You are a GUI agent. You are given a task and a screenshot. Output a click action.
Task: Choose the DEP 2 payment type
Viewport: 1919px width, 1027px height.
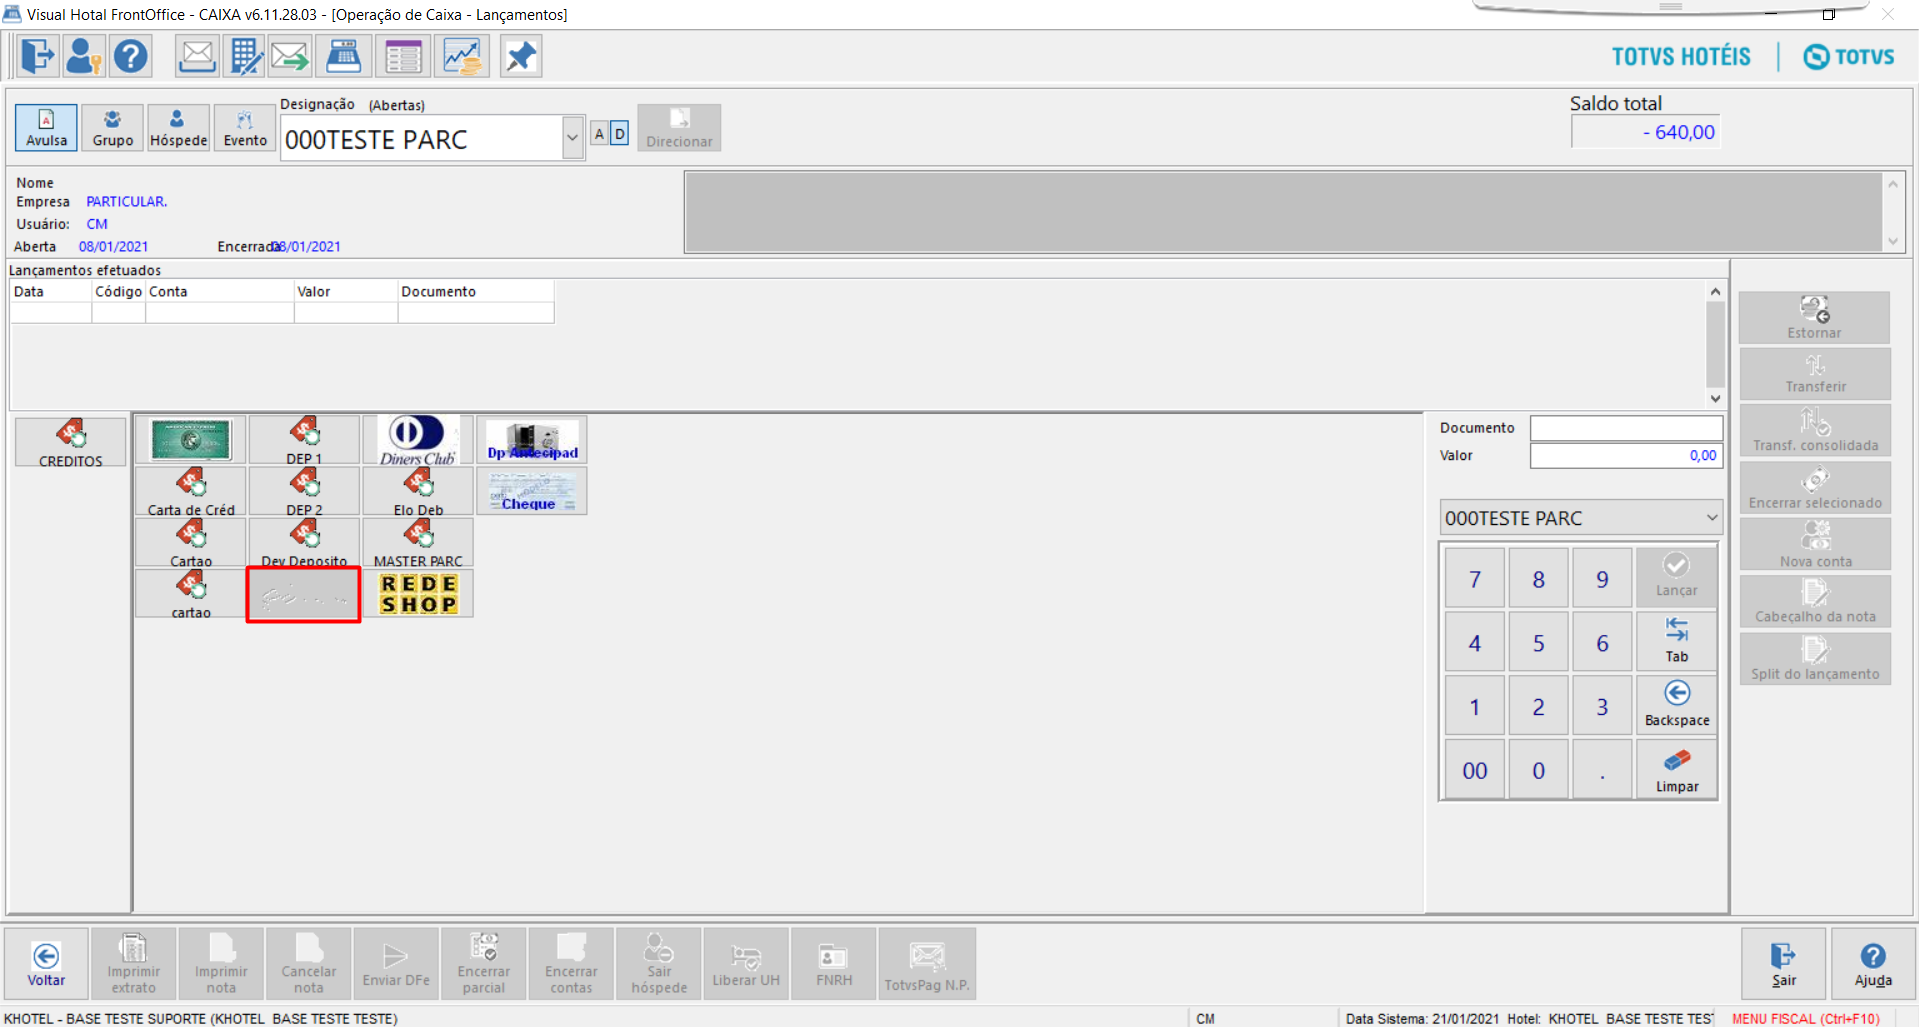coord(304,491)
